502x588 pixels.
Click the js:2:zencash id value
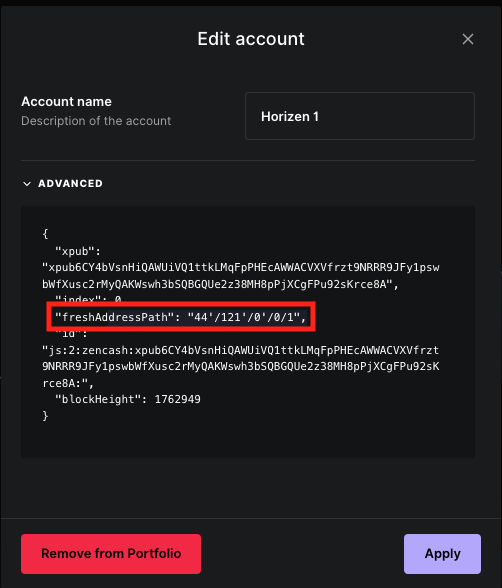[240, 367]
